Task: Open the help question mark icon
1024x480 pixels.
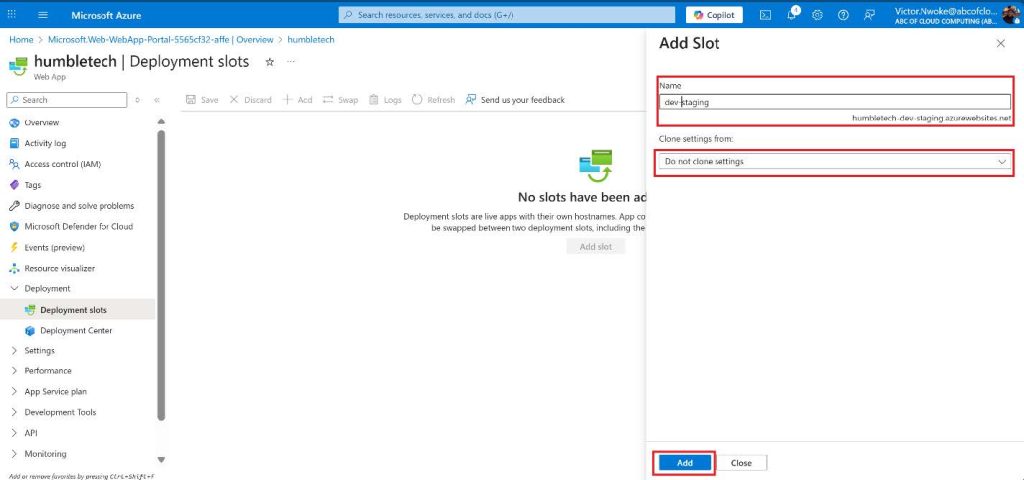Action: pyautogui.click(x=843, y=15)
